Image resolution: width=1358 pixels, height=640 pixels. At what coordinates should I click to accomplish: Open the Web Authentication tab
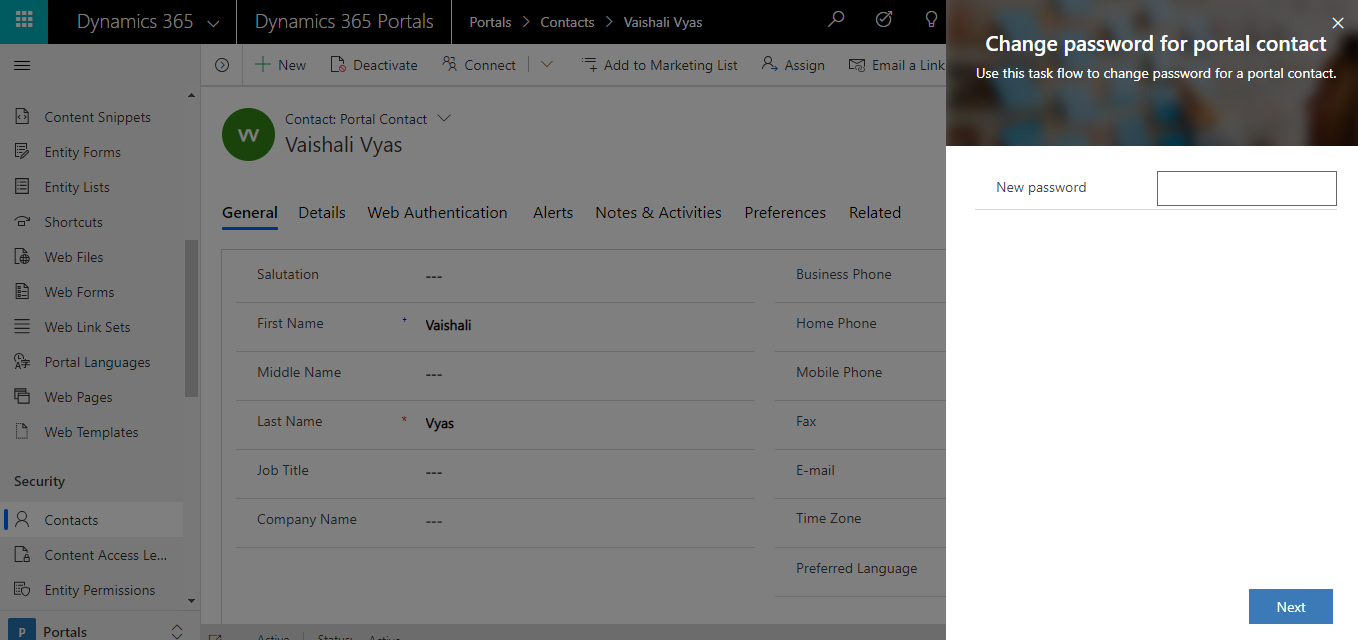point(437,213)
